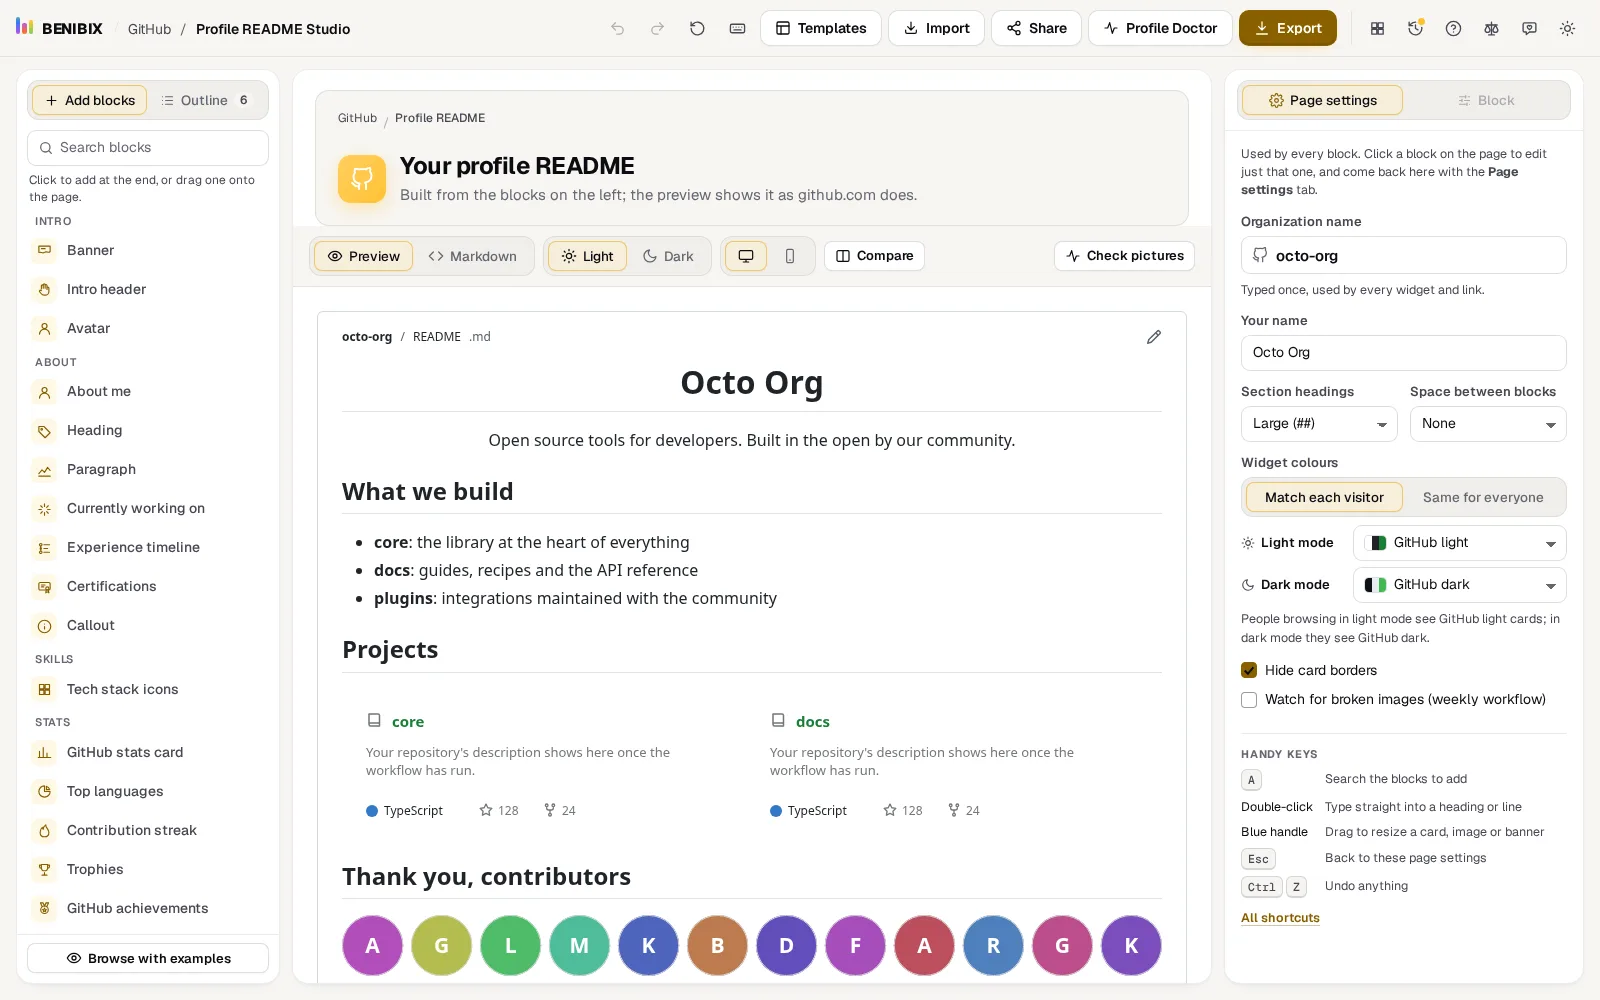Select desktop monitor preview icon

[746, 256]
